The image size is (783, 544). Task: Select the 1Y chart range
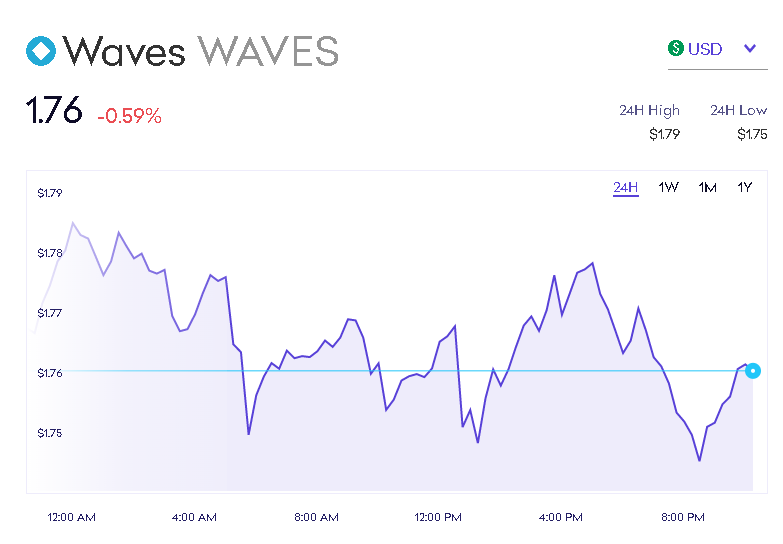point(744,187)
